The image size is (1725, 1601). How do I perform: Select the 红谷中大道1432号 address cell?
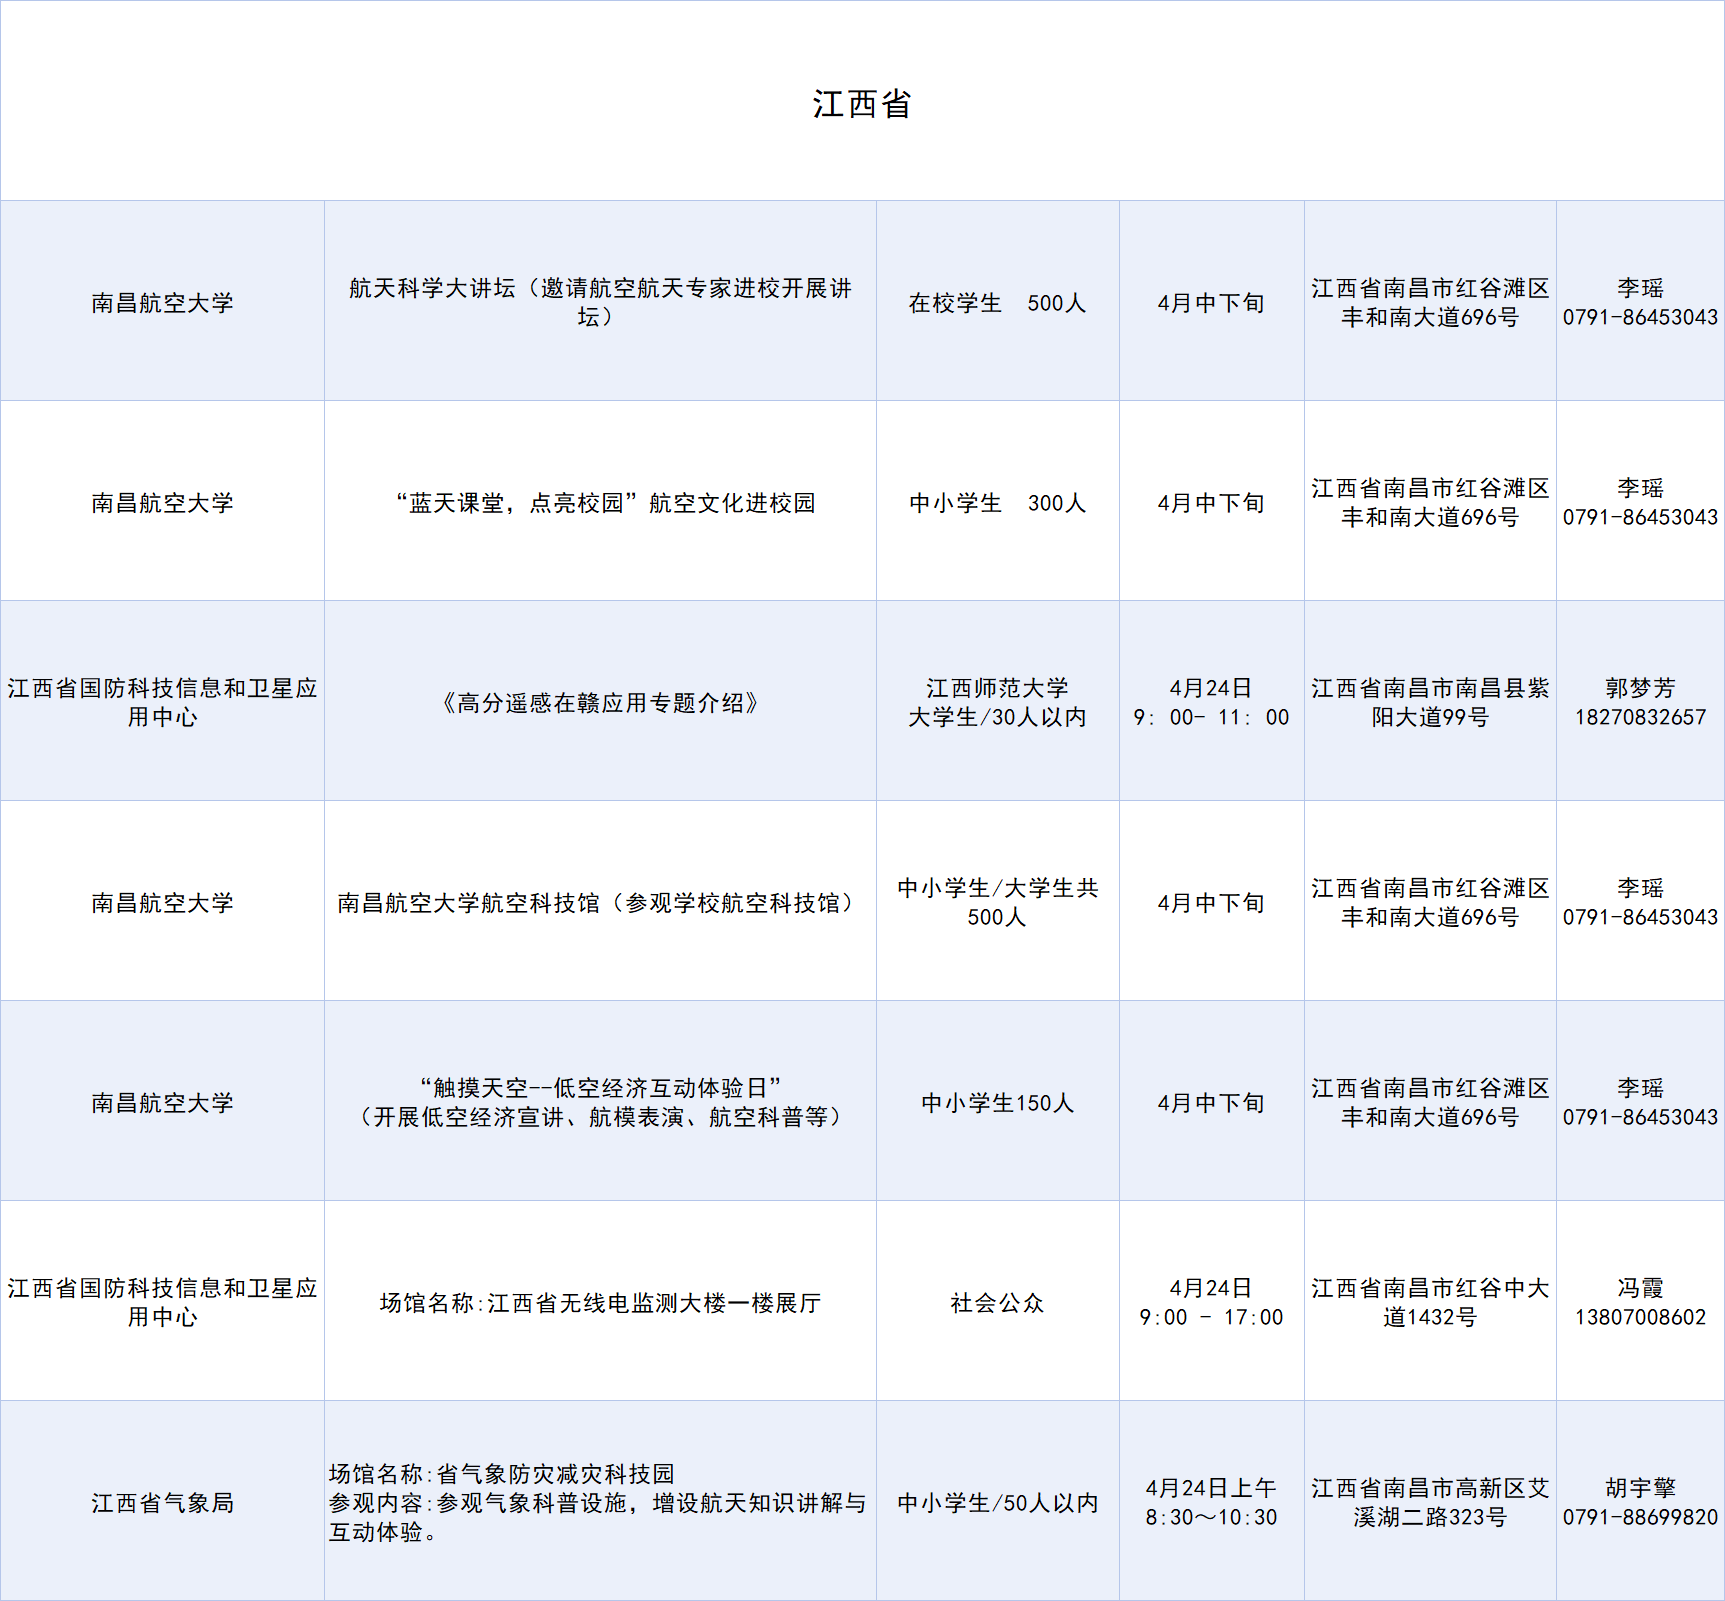[1430, 1301]
